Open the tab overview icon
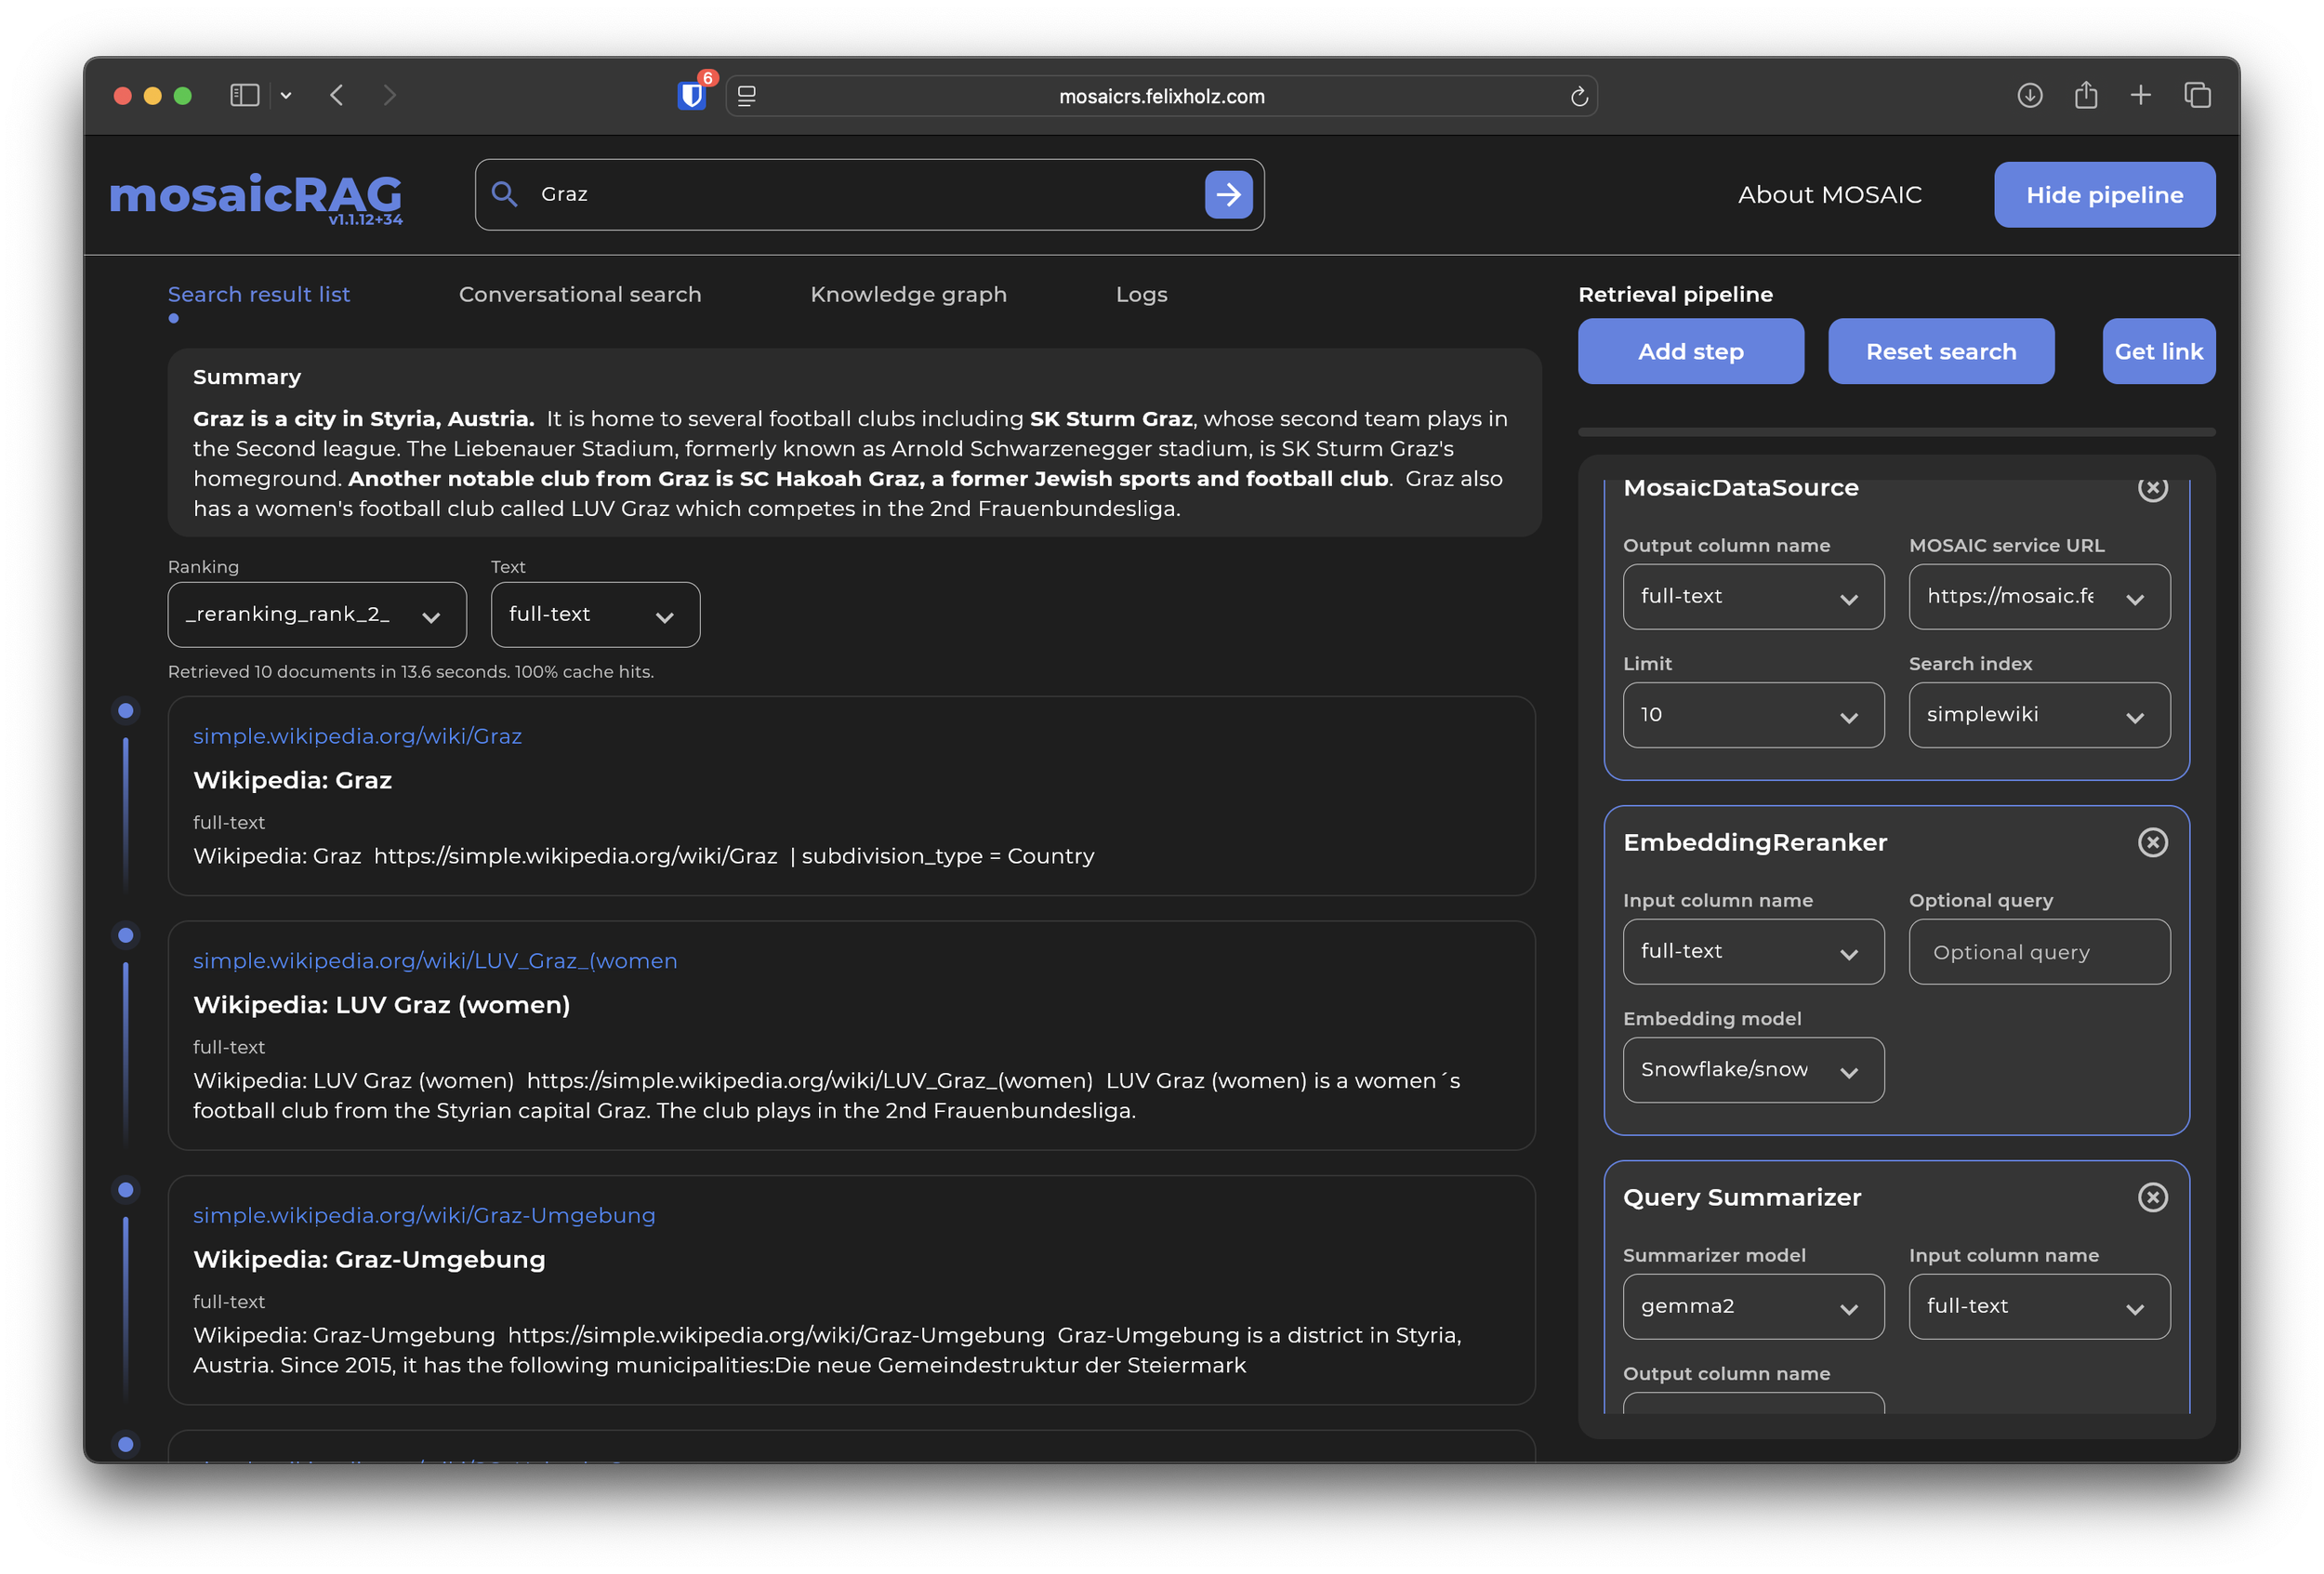 click(2197, 95)
